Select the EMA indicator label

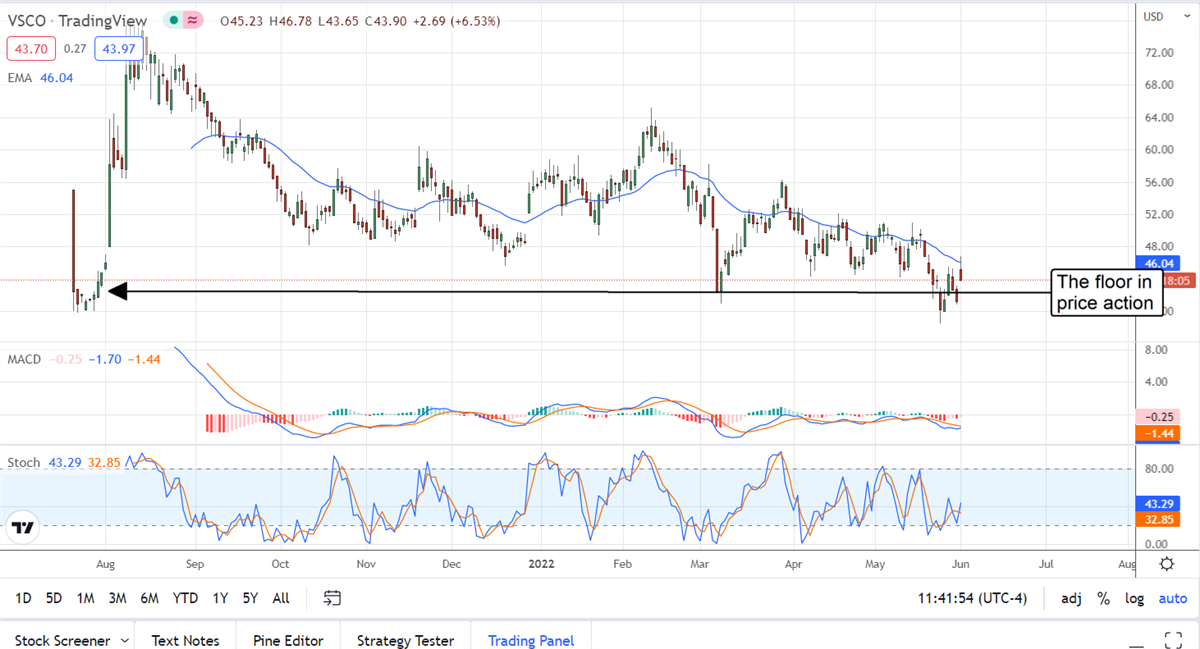point(18,74)
